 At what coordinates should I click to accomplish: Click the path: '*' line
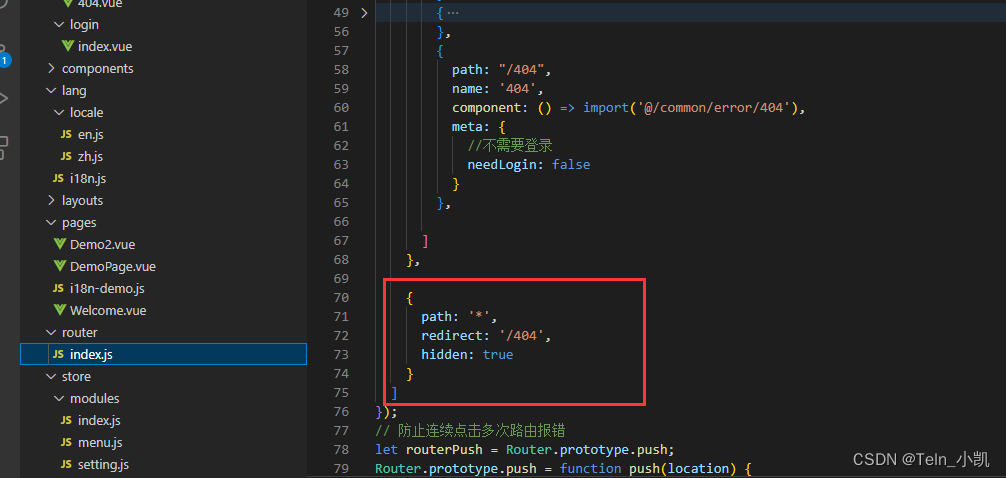click(459, 316)
